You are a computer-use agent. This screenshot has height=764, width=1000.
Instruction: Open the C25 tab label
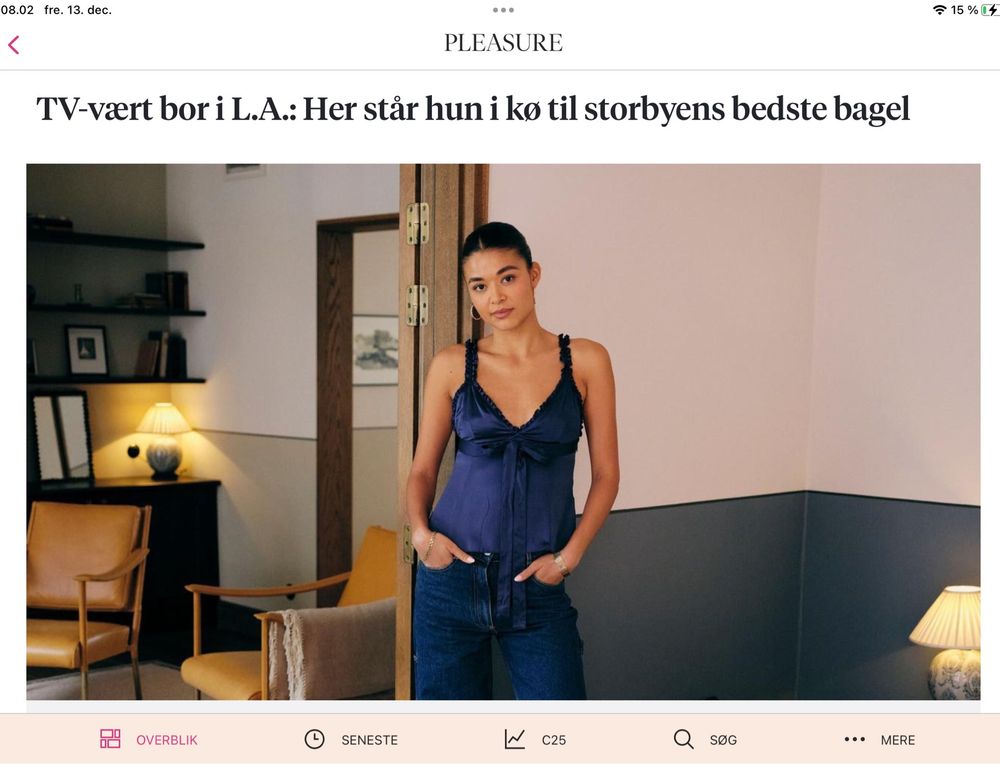(x=554, y=740)
